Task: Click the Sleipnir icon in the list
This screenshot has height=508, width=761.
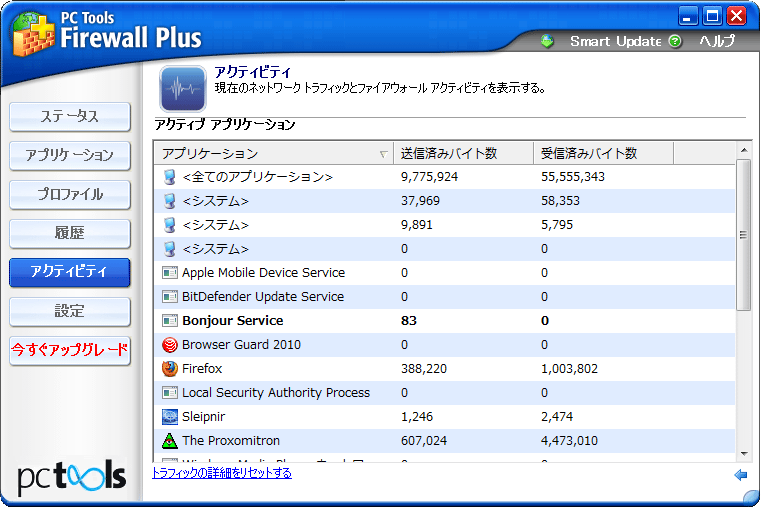Action: coord(169,417)
